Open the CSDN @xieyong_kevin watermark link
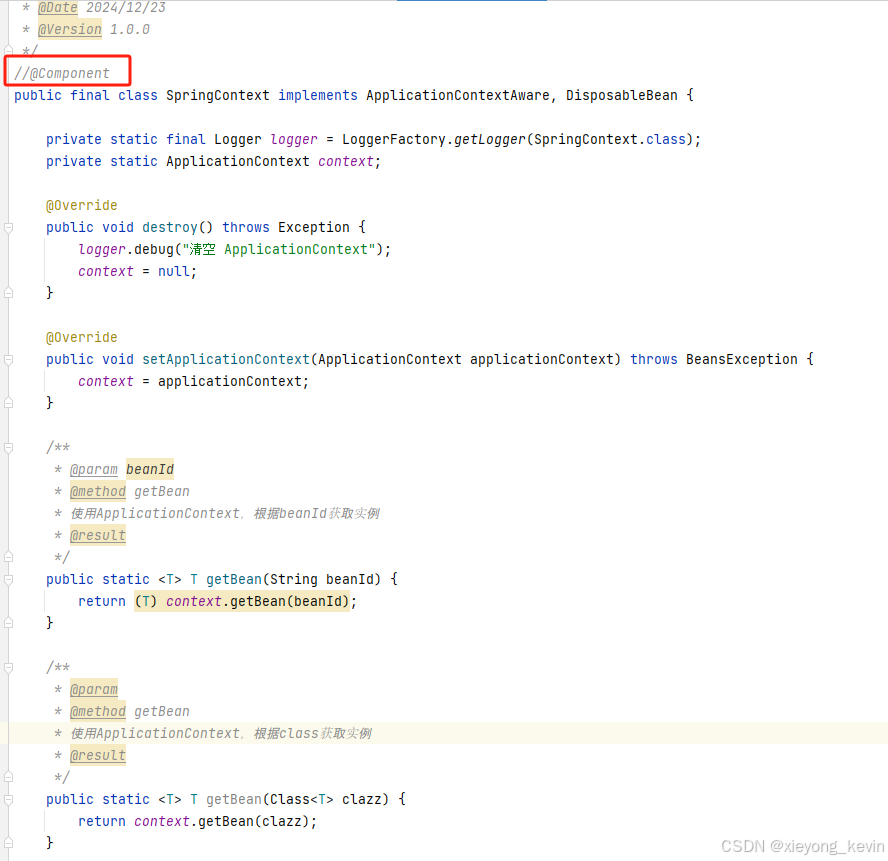 [801, 845]
